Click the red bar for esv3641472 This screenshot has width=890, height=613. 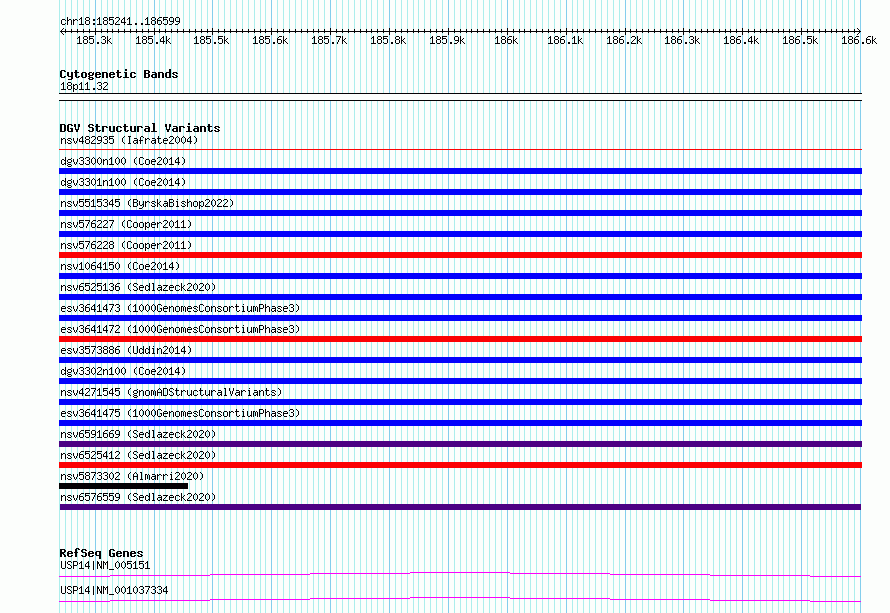click(x=460, y=339)
